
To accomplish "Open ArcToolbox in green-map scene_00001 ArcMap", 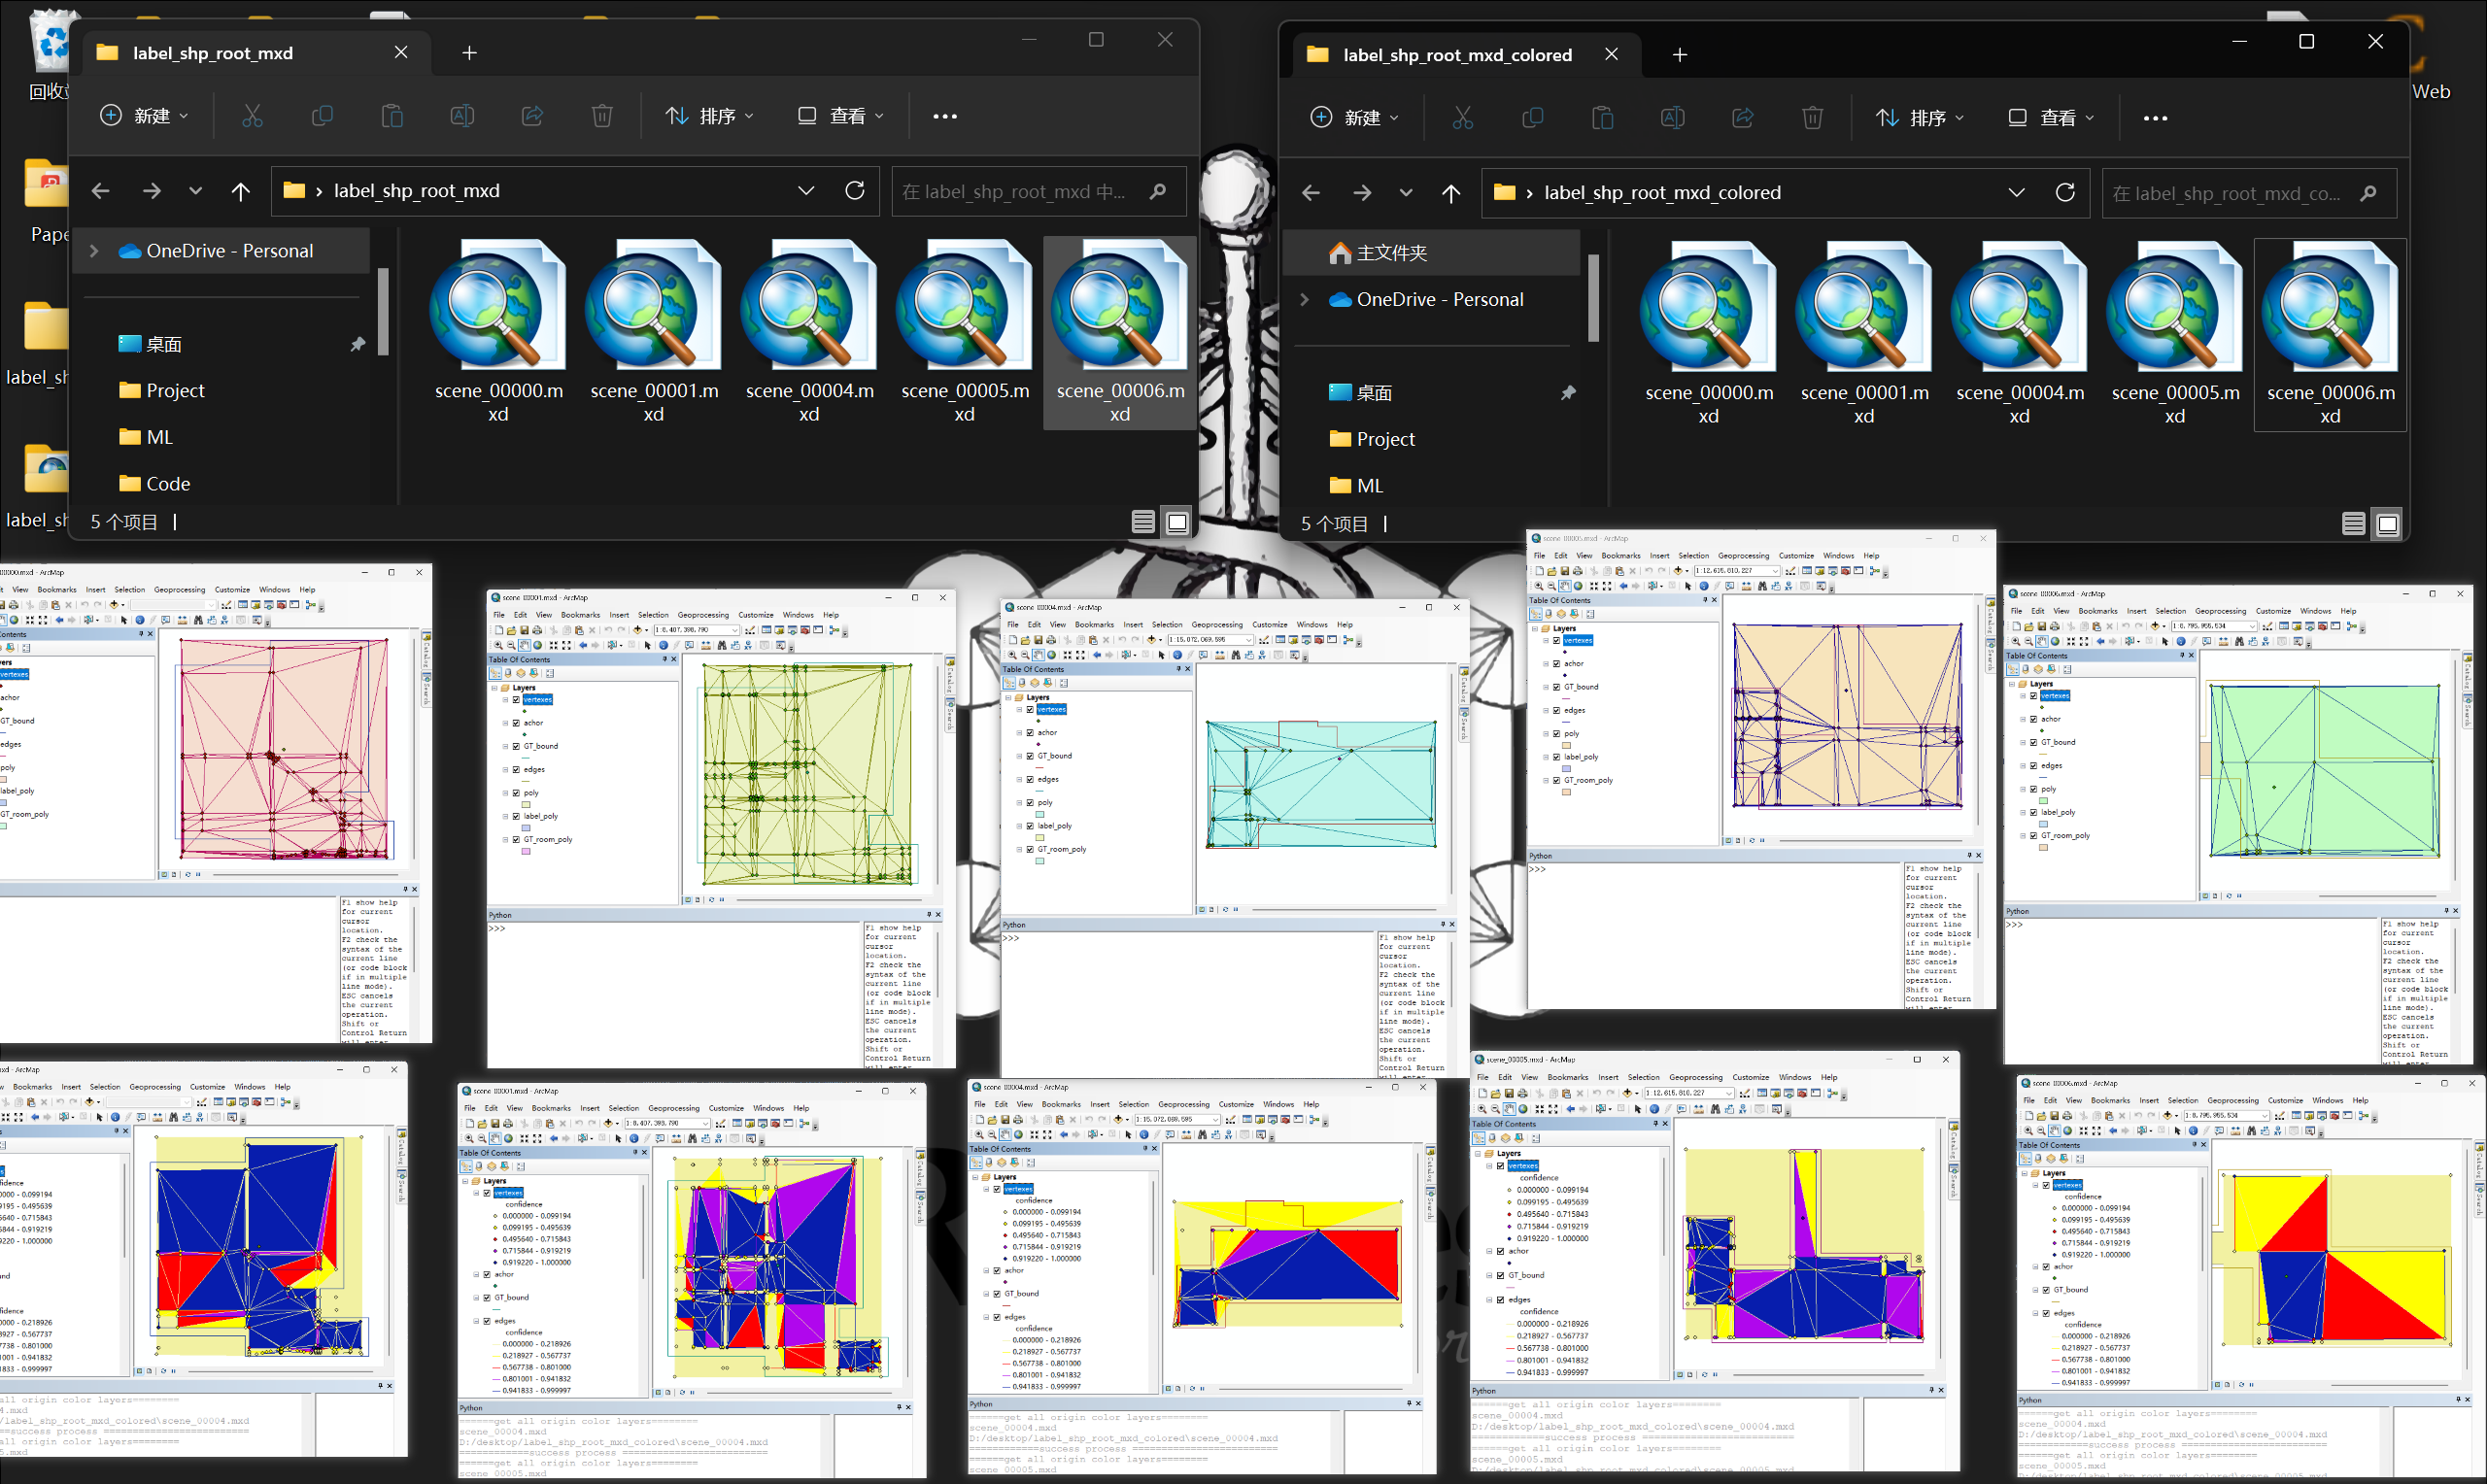I will pyautogui.click(x=805, y=630).
